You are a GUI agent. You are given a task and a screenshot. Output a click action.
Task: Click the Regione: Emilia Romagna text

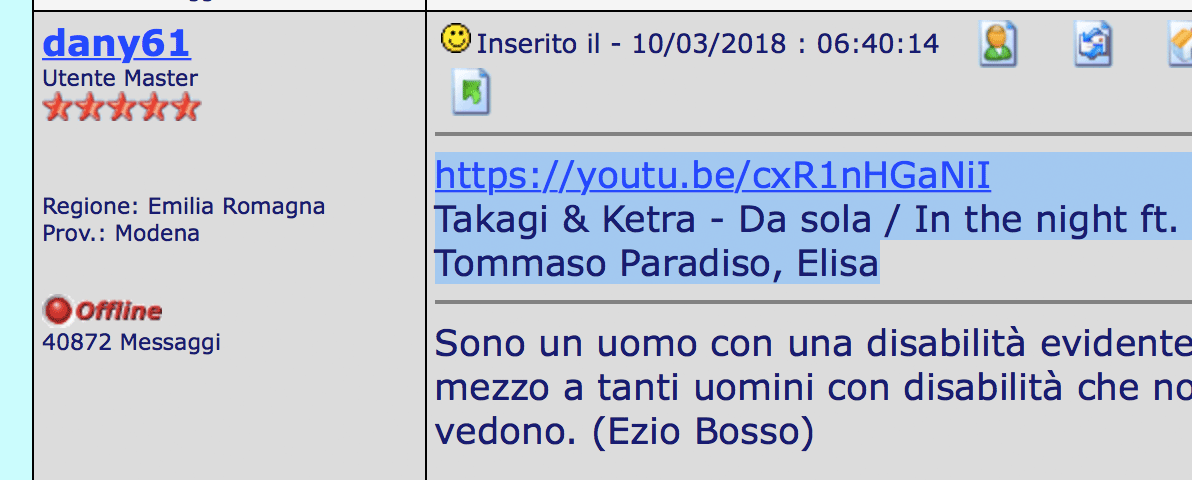point(184,206)
